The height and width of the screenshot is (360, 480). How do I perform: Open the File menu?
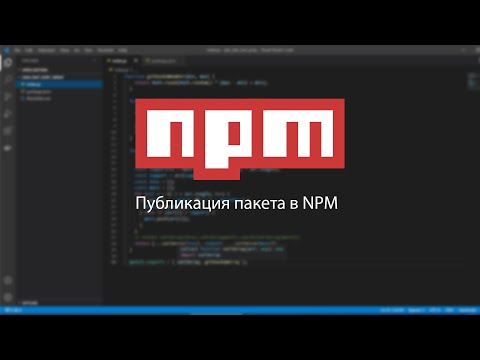(x=17, y=50)
